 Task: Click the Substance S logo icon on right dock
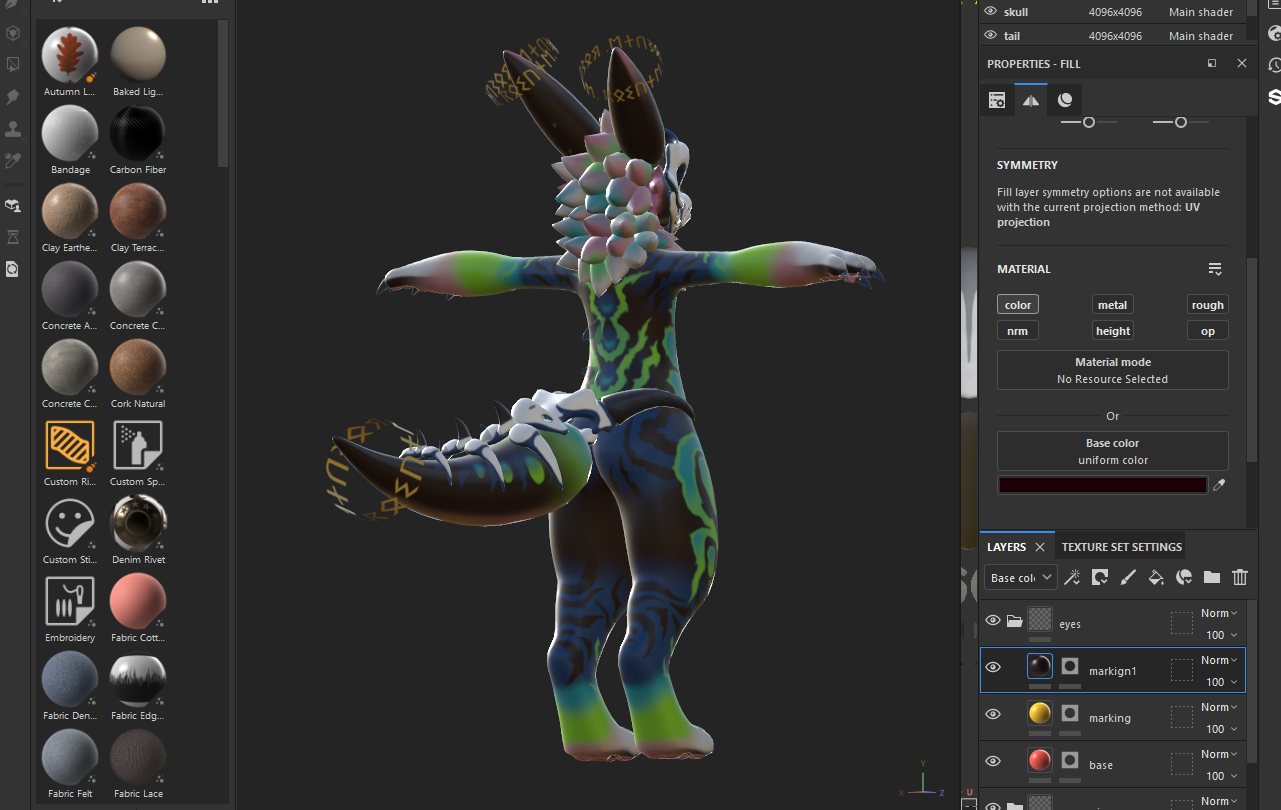(1274, 97)
